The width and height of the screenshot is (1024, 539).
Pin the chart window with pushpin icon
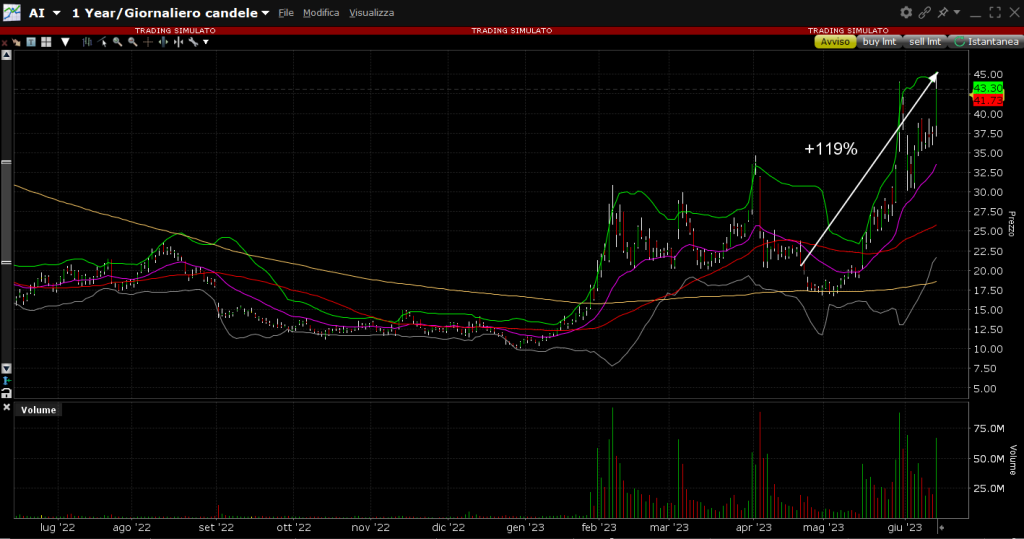coord(943,12)
